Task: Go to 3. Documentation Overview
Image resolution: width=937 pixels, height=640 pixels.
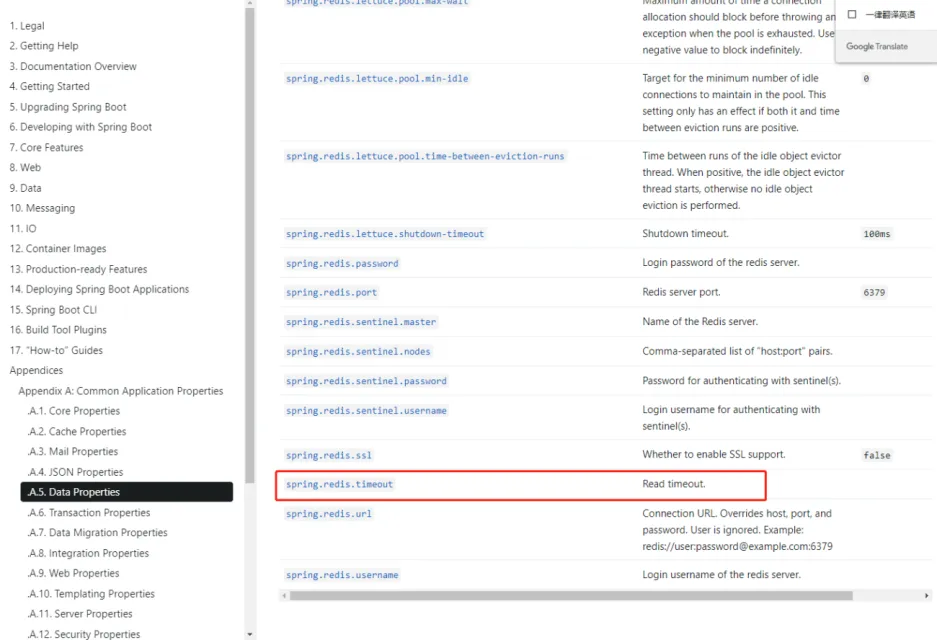Action: coord(73,66)
